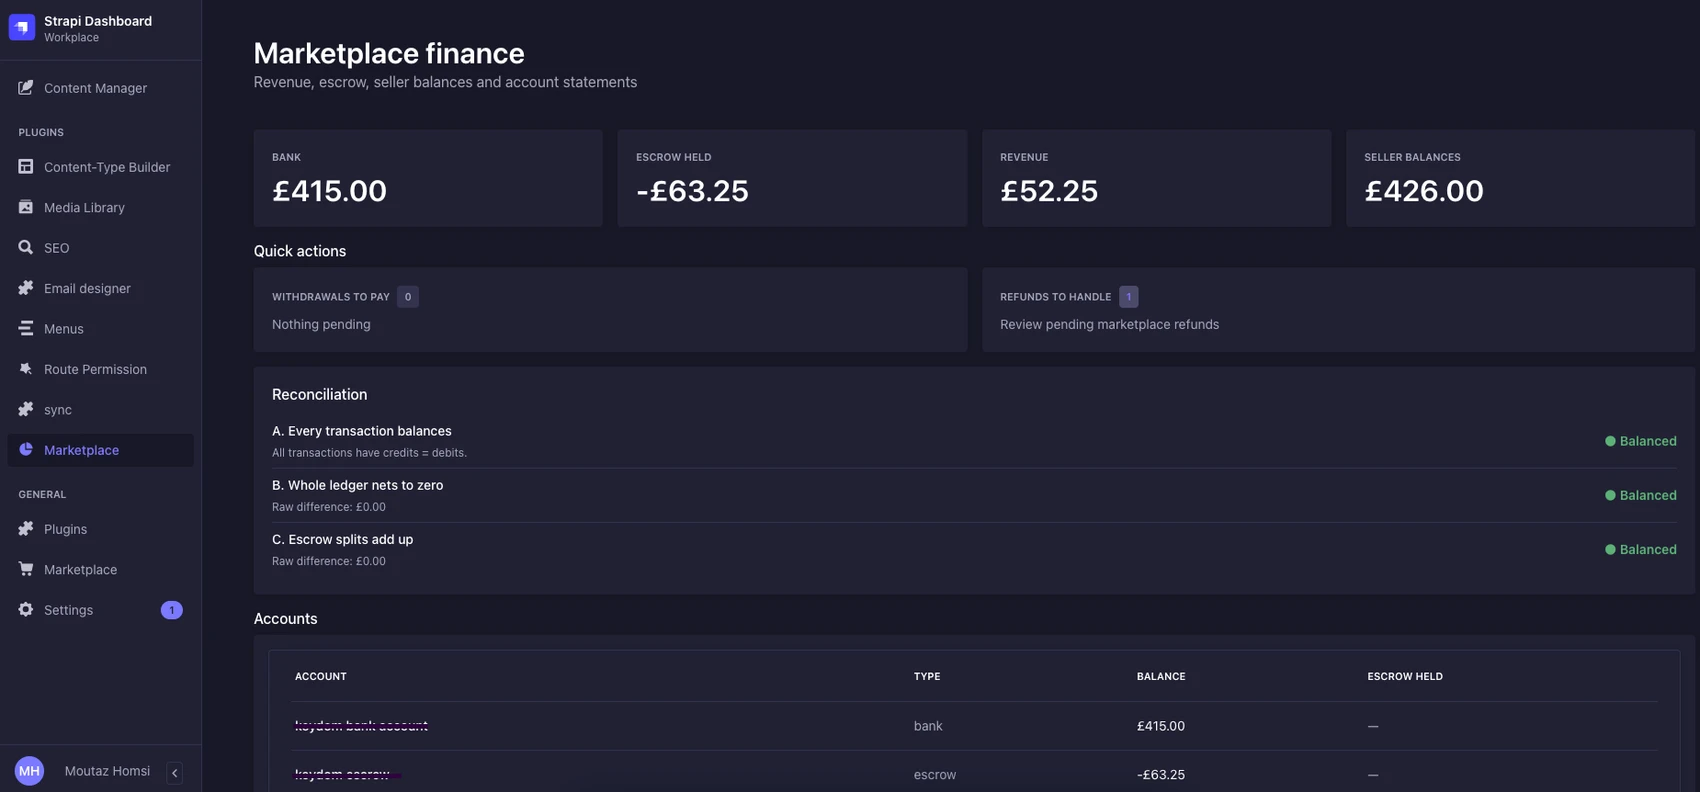Open Plugins under the General section
Viewport: 1700px width, 792px height.
[101, 529]
